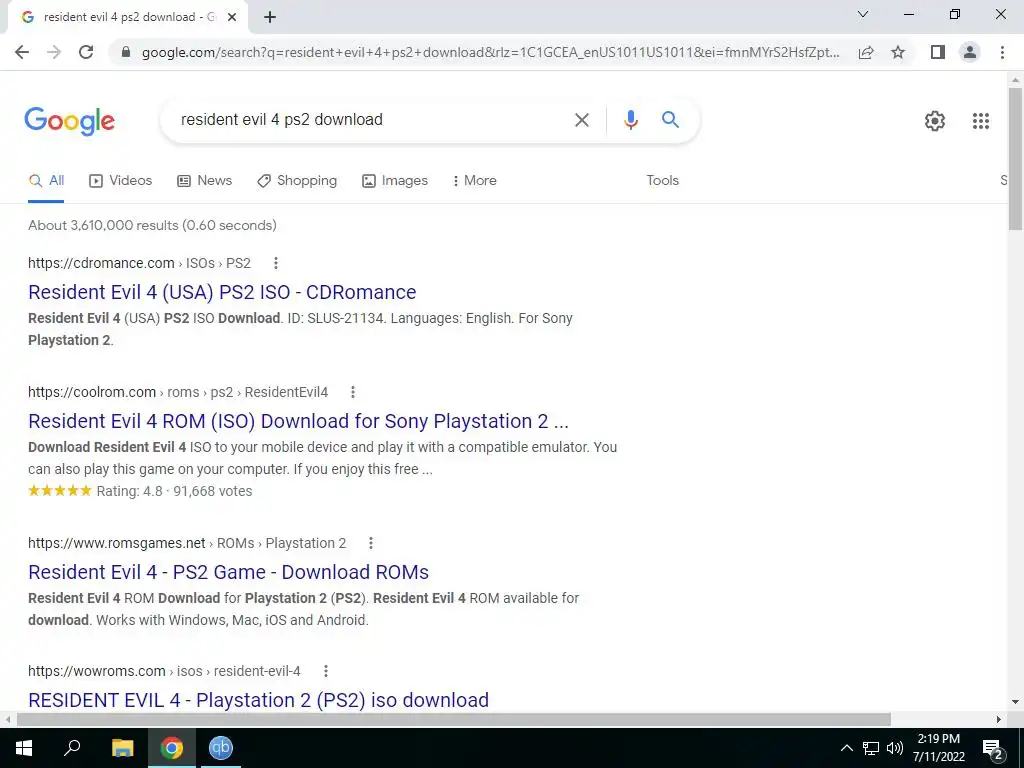The image size is (1024, 768).
Task: Open Google quick settings gear
Action: [x=935, y=121]
